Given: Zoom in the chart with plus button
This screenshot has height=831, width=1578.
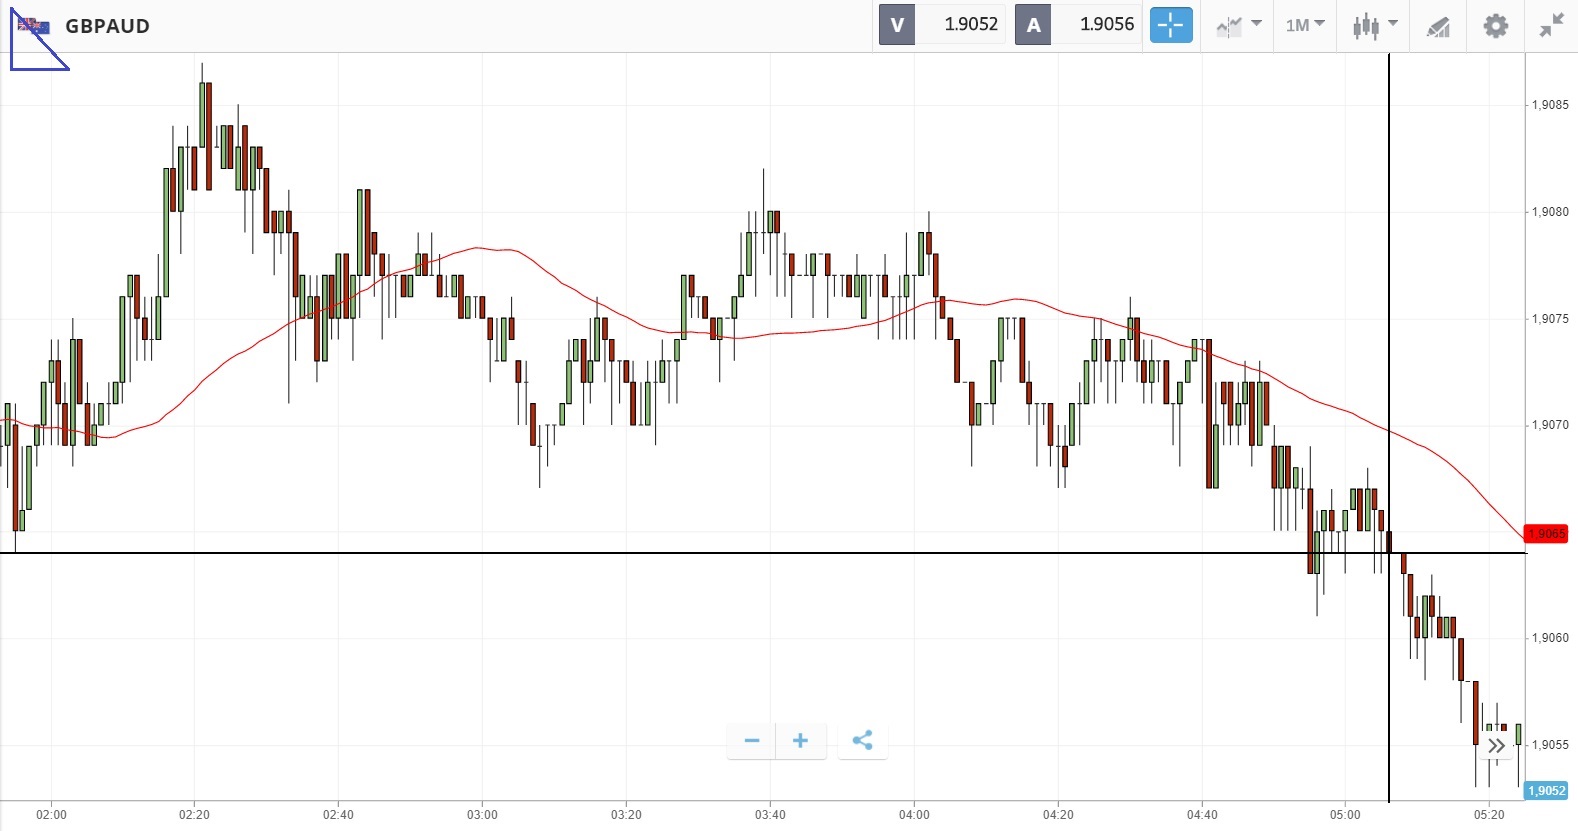Looking at the screenshot, I should [800, 741].
